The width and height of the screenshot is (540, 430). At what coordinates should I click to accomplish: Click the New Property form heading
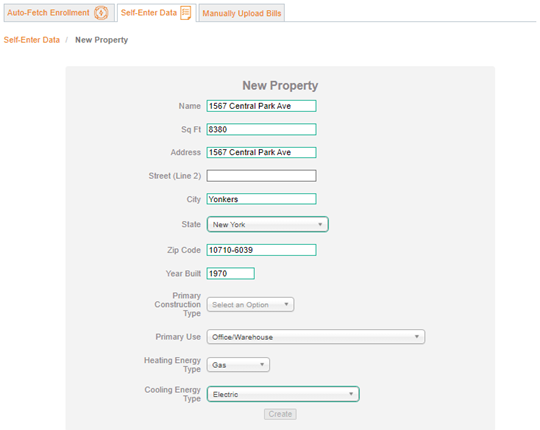point(280,85)
